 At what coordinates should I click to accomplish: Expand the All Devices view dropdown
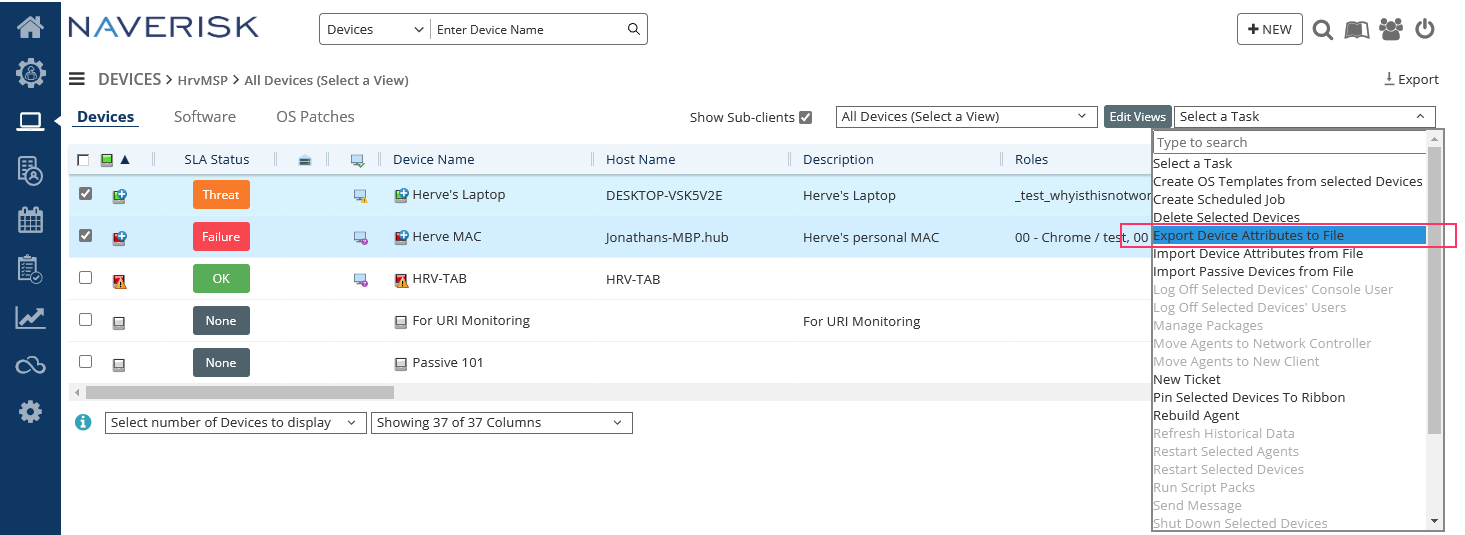966,117
